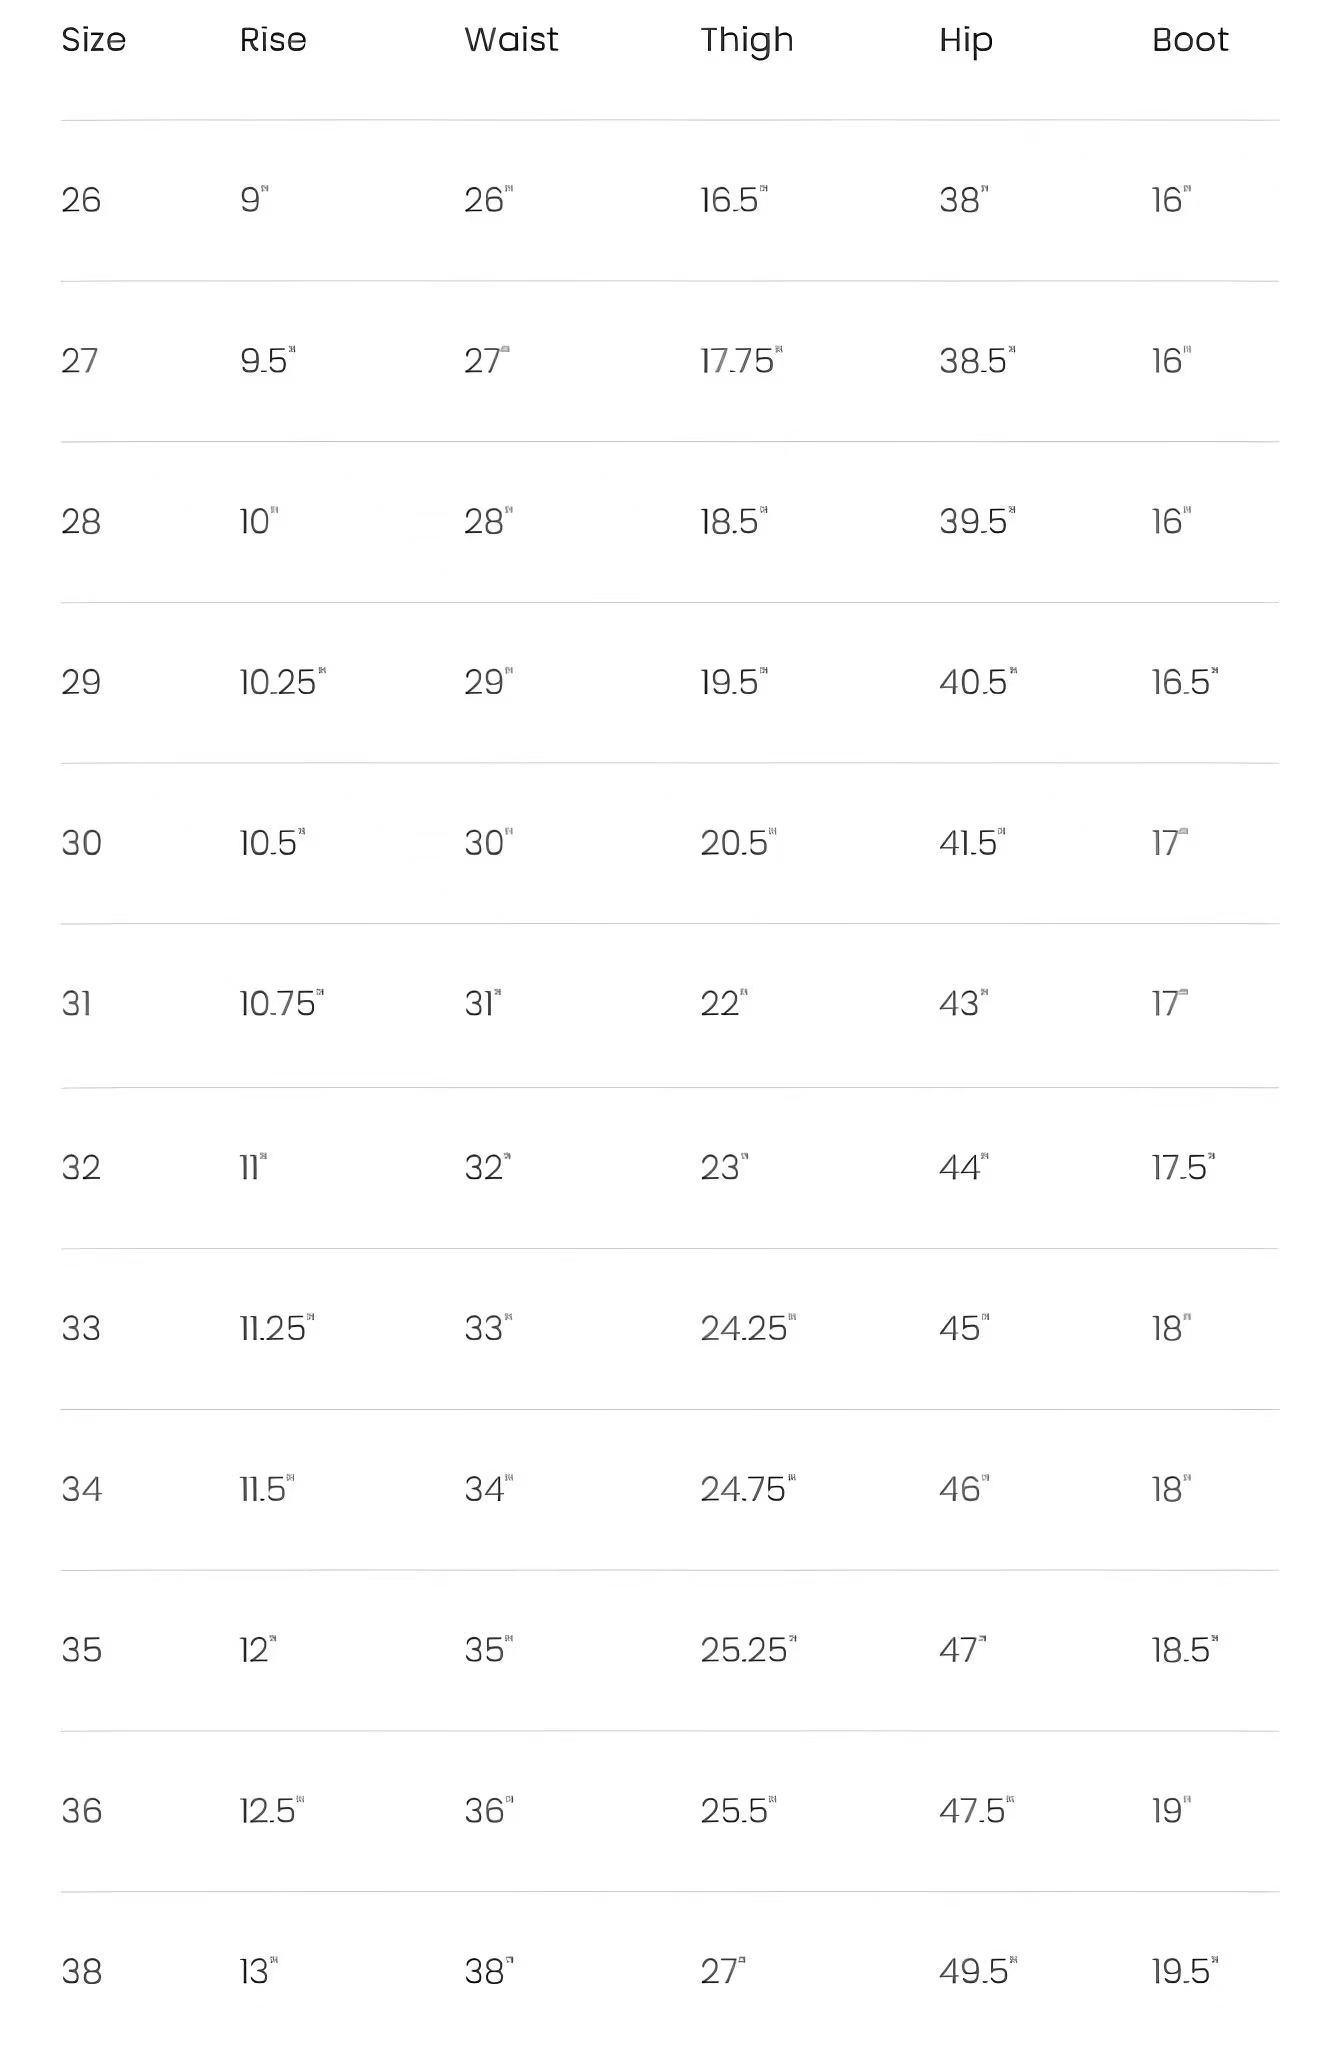Click the 17.75 thigh measurement
This screenshot has width=1336, height=2048.
738,361
